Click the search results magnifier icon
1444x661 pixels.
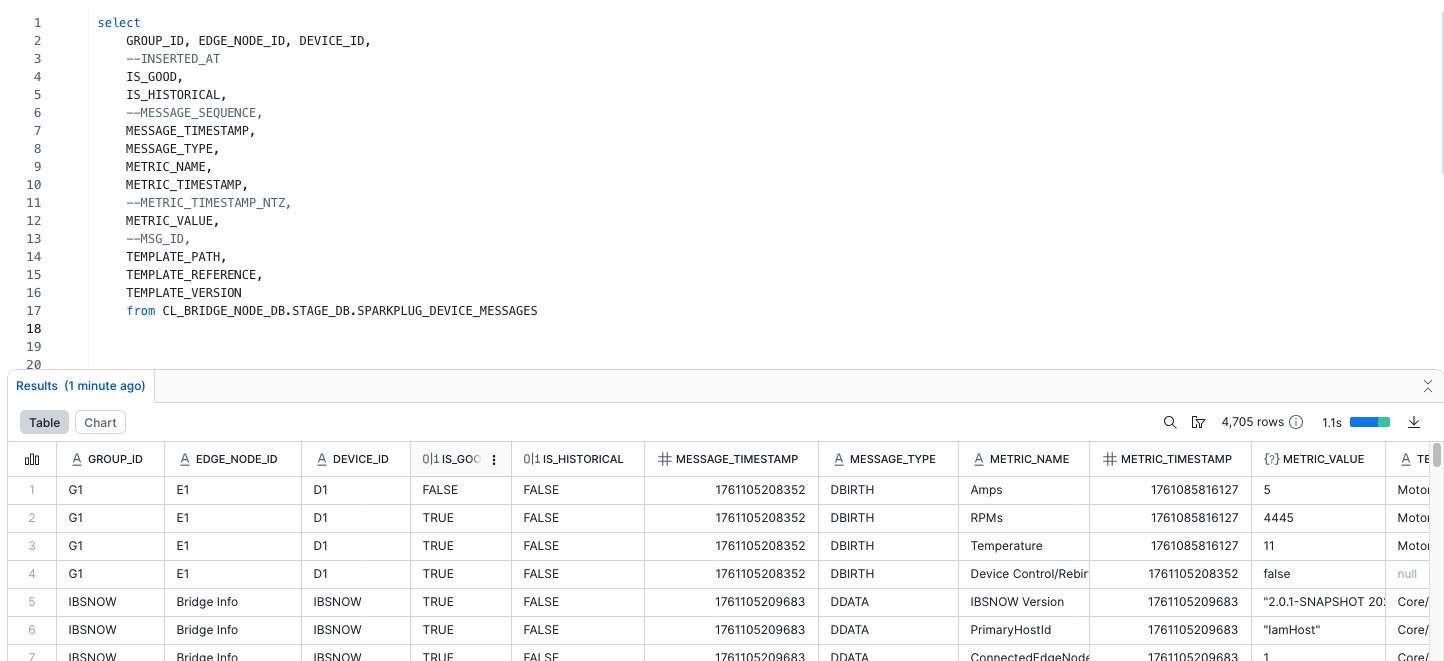(x=1170, y=422)
